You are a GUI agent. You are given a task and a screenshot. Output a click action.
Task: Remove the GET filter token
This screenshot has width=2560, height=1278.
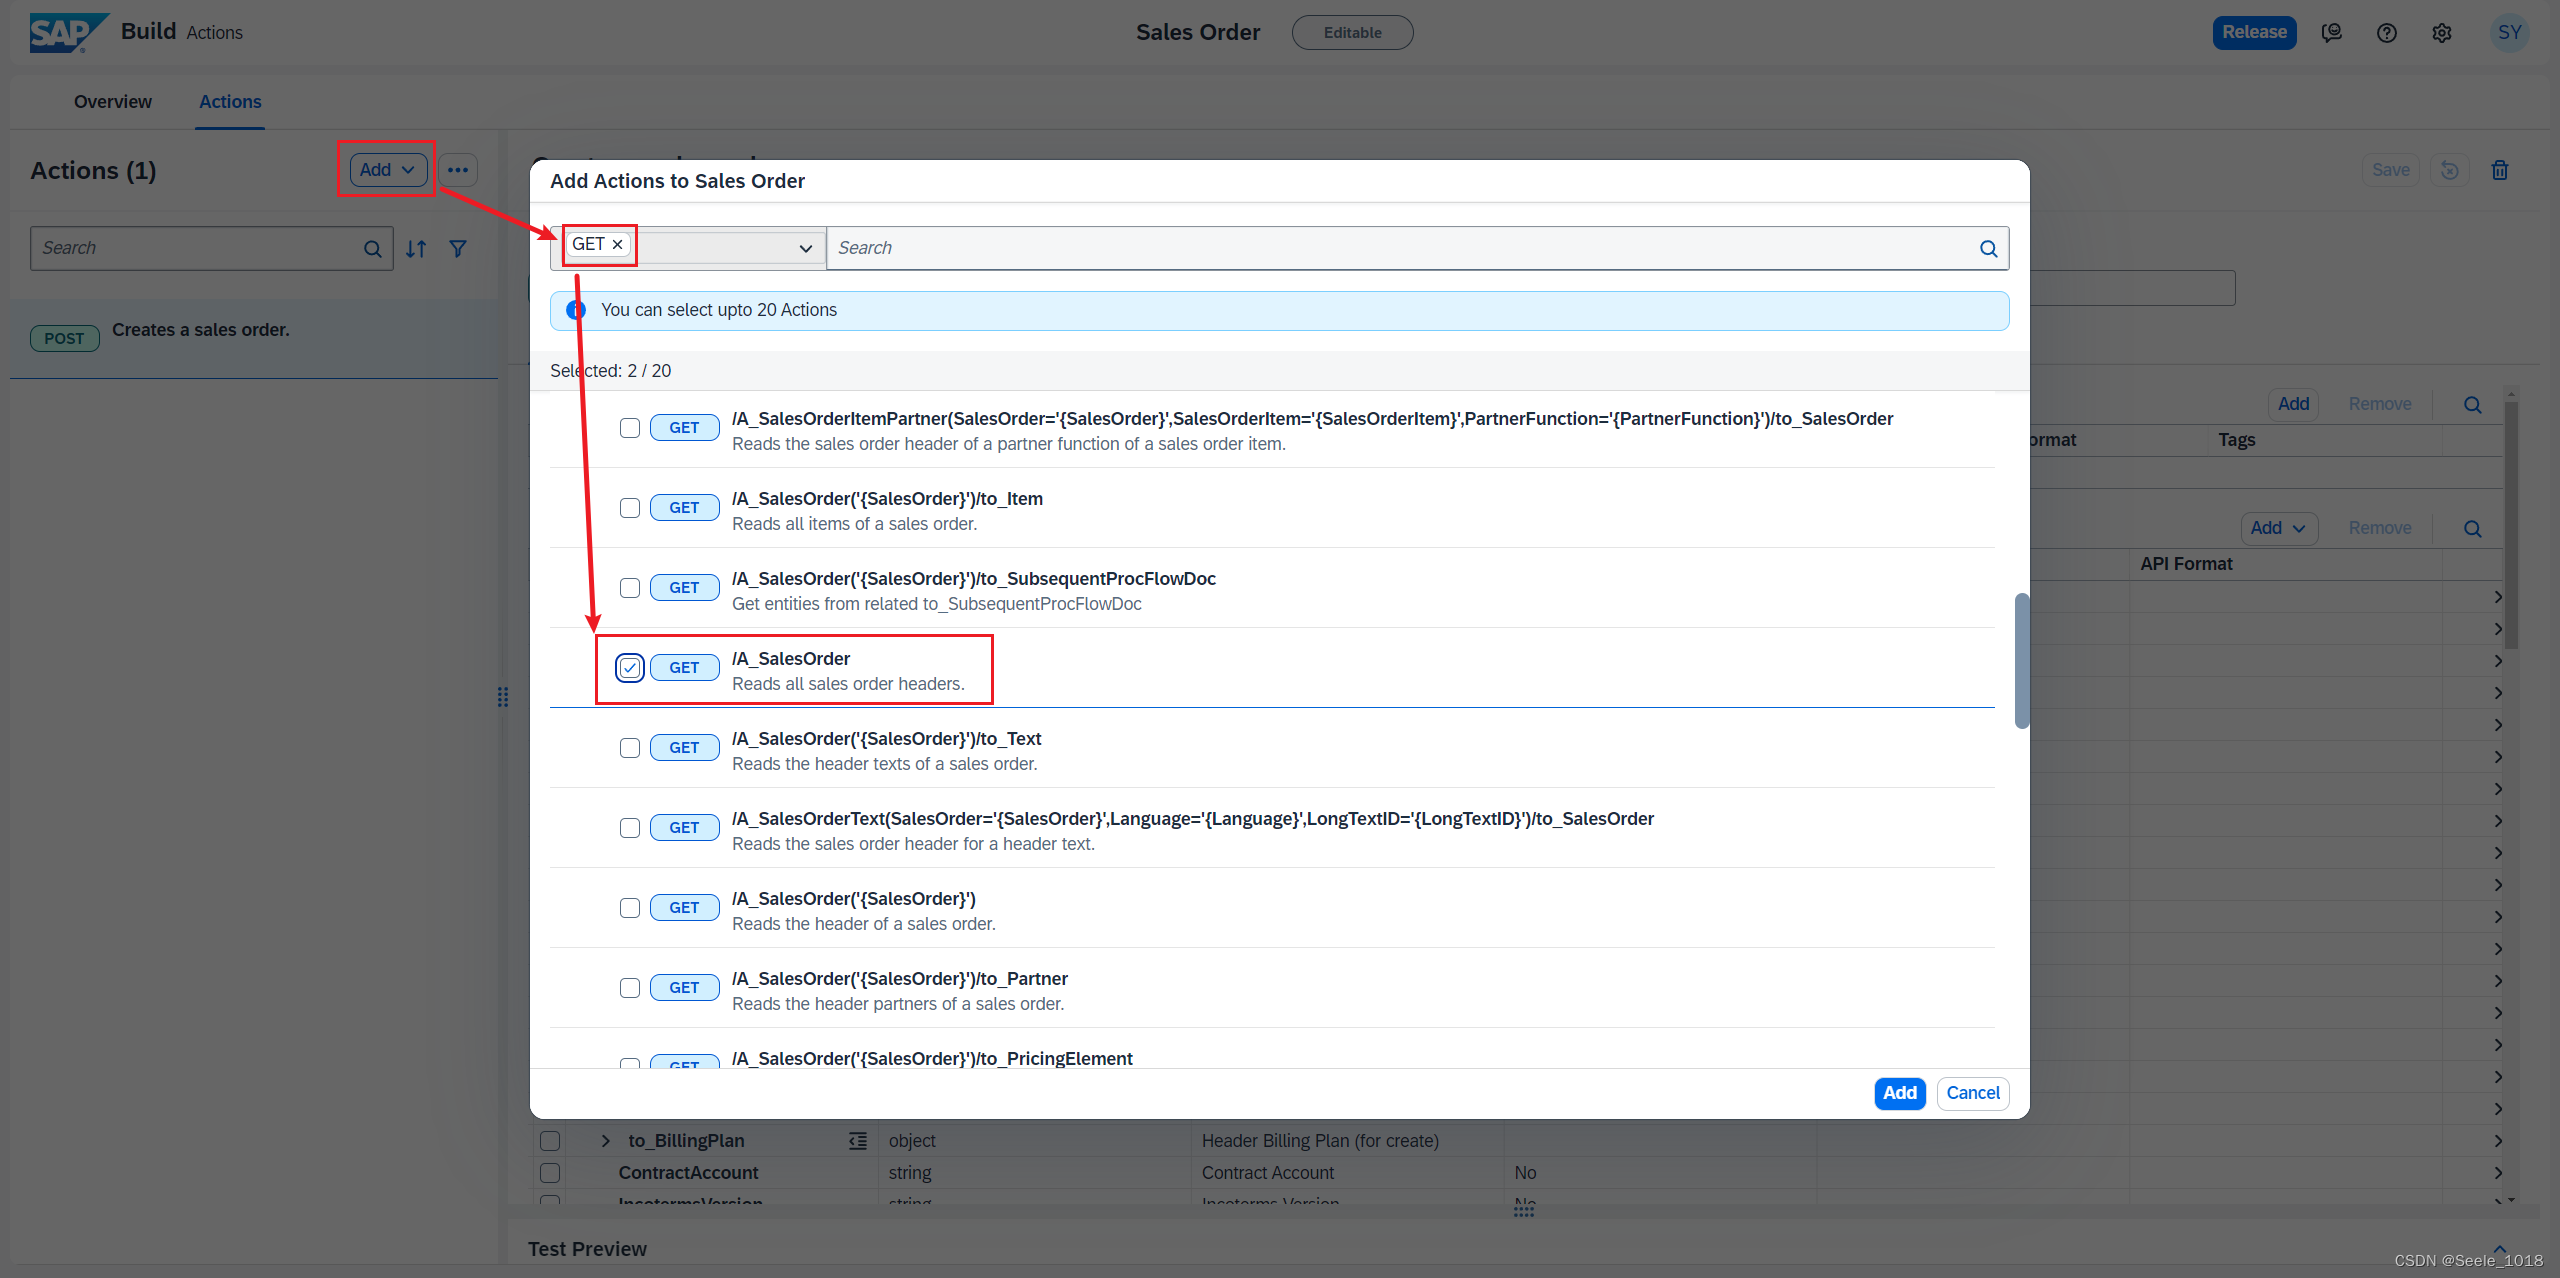(618, 244)
